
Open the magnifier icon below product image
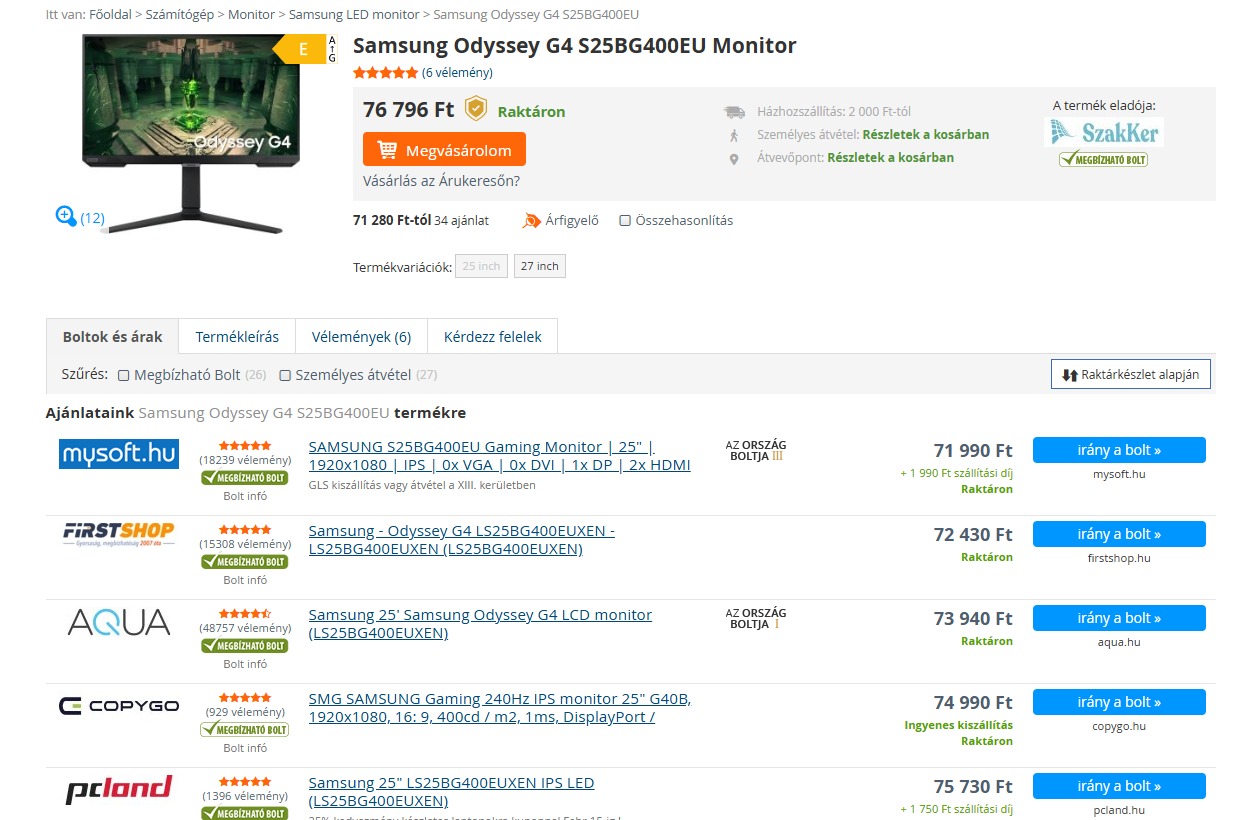point(66,216)
